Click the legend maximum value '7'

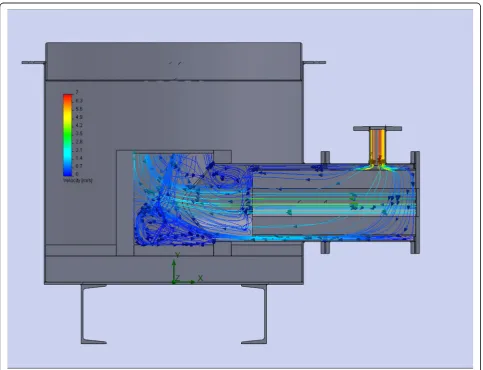pyautogui.click(x=77, y=92)
